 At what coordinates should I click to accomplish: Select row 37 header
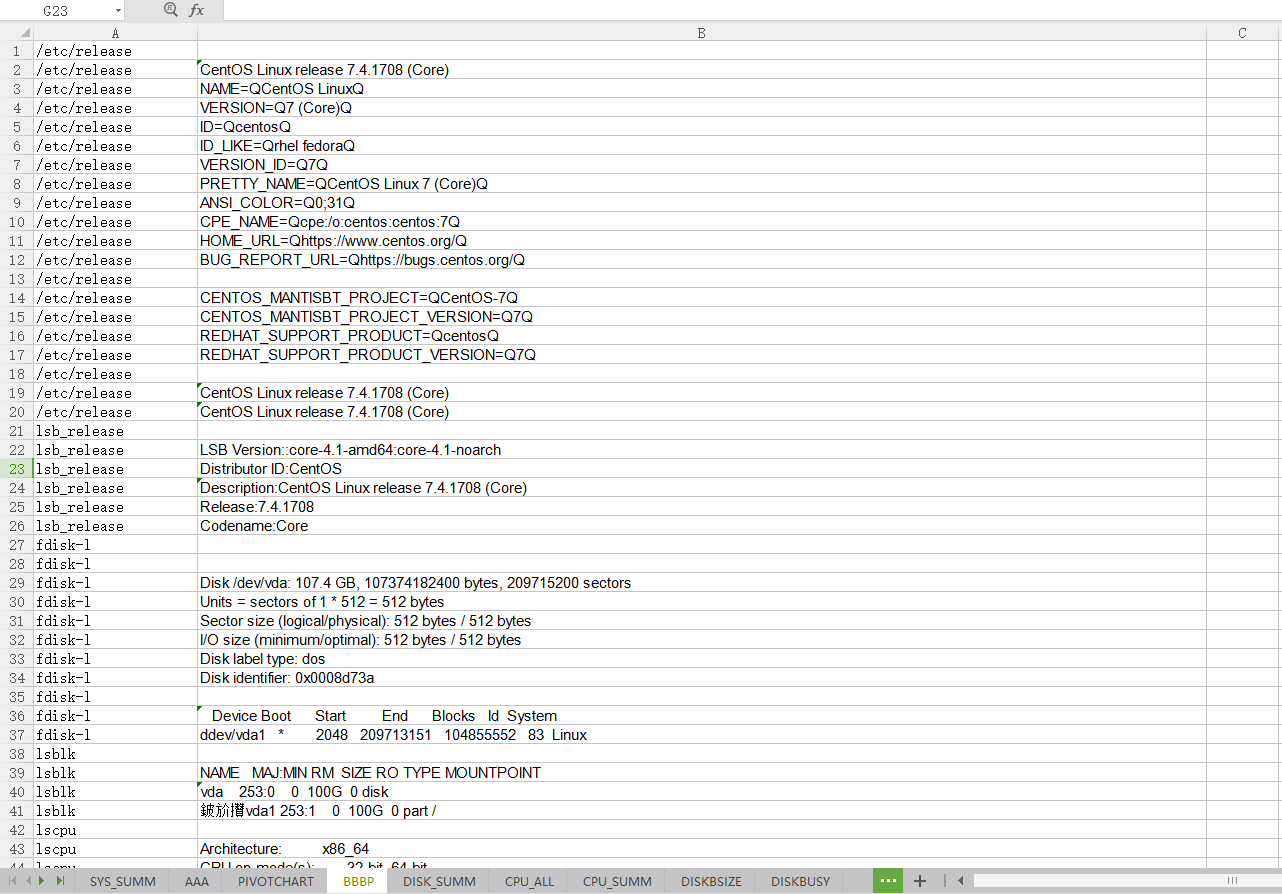16,735
